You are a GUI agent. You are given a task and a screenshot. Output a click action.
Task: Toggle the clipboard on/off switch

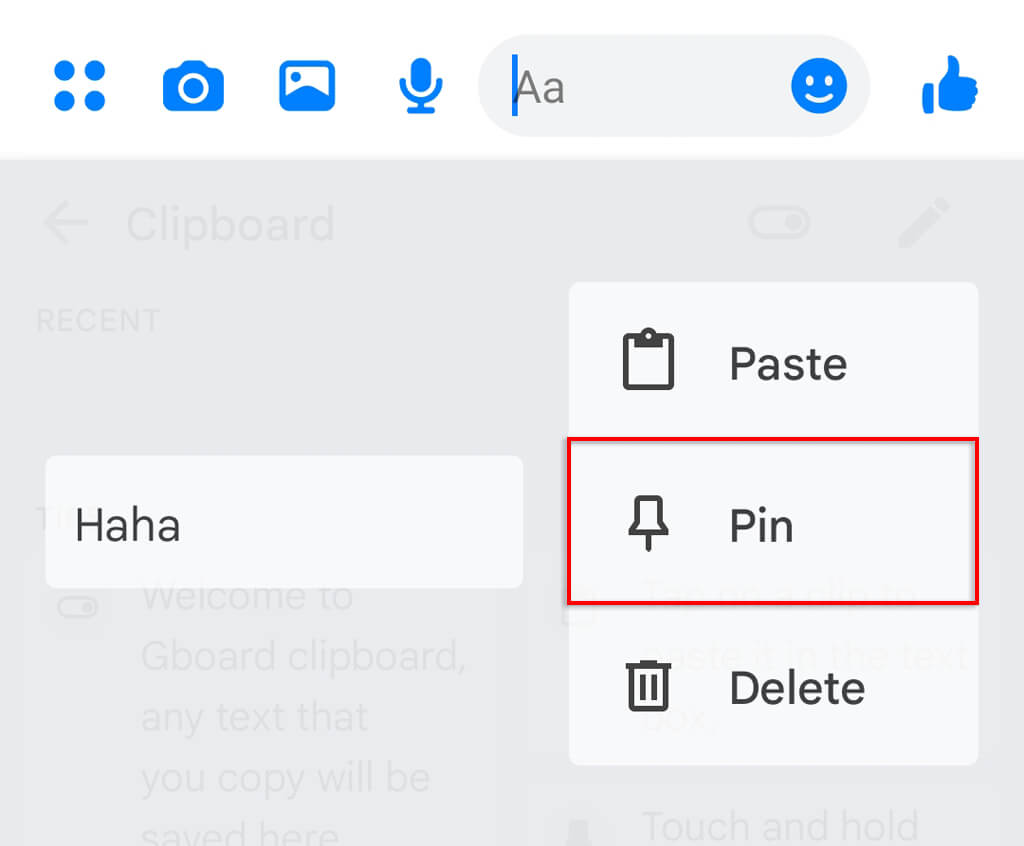[780, 224]
